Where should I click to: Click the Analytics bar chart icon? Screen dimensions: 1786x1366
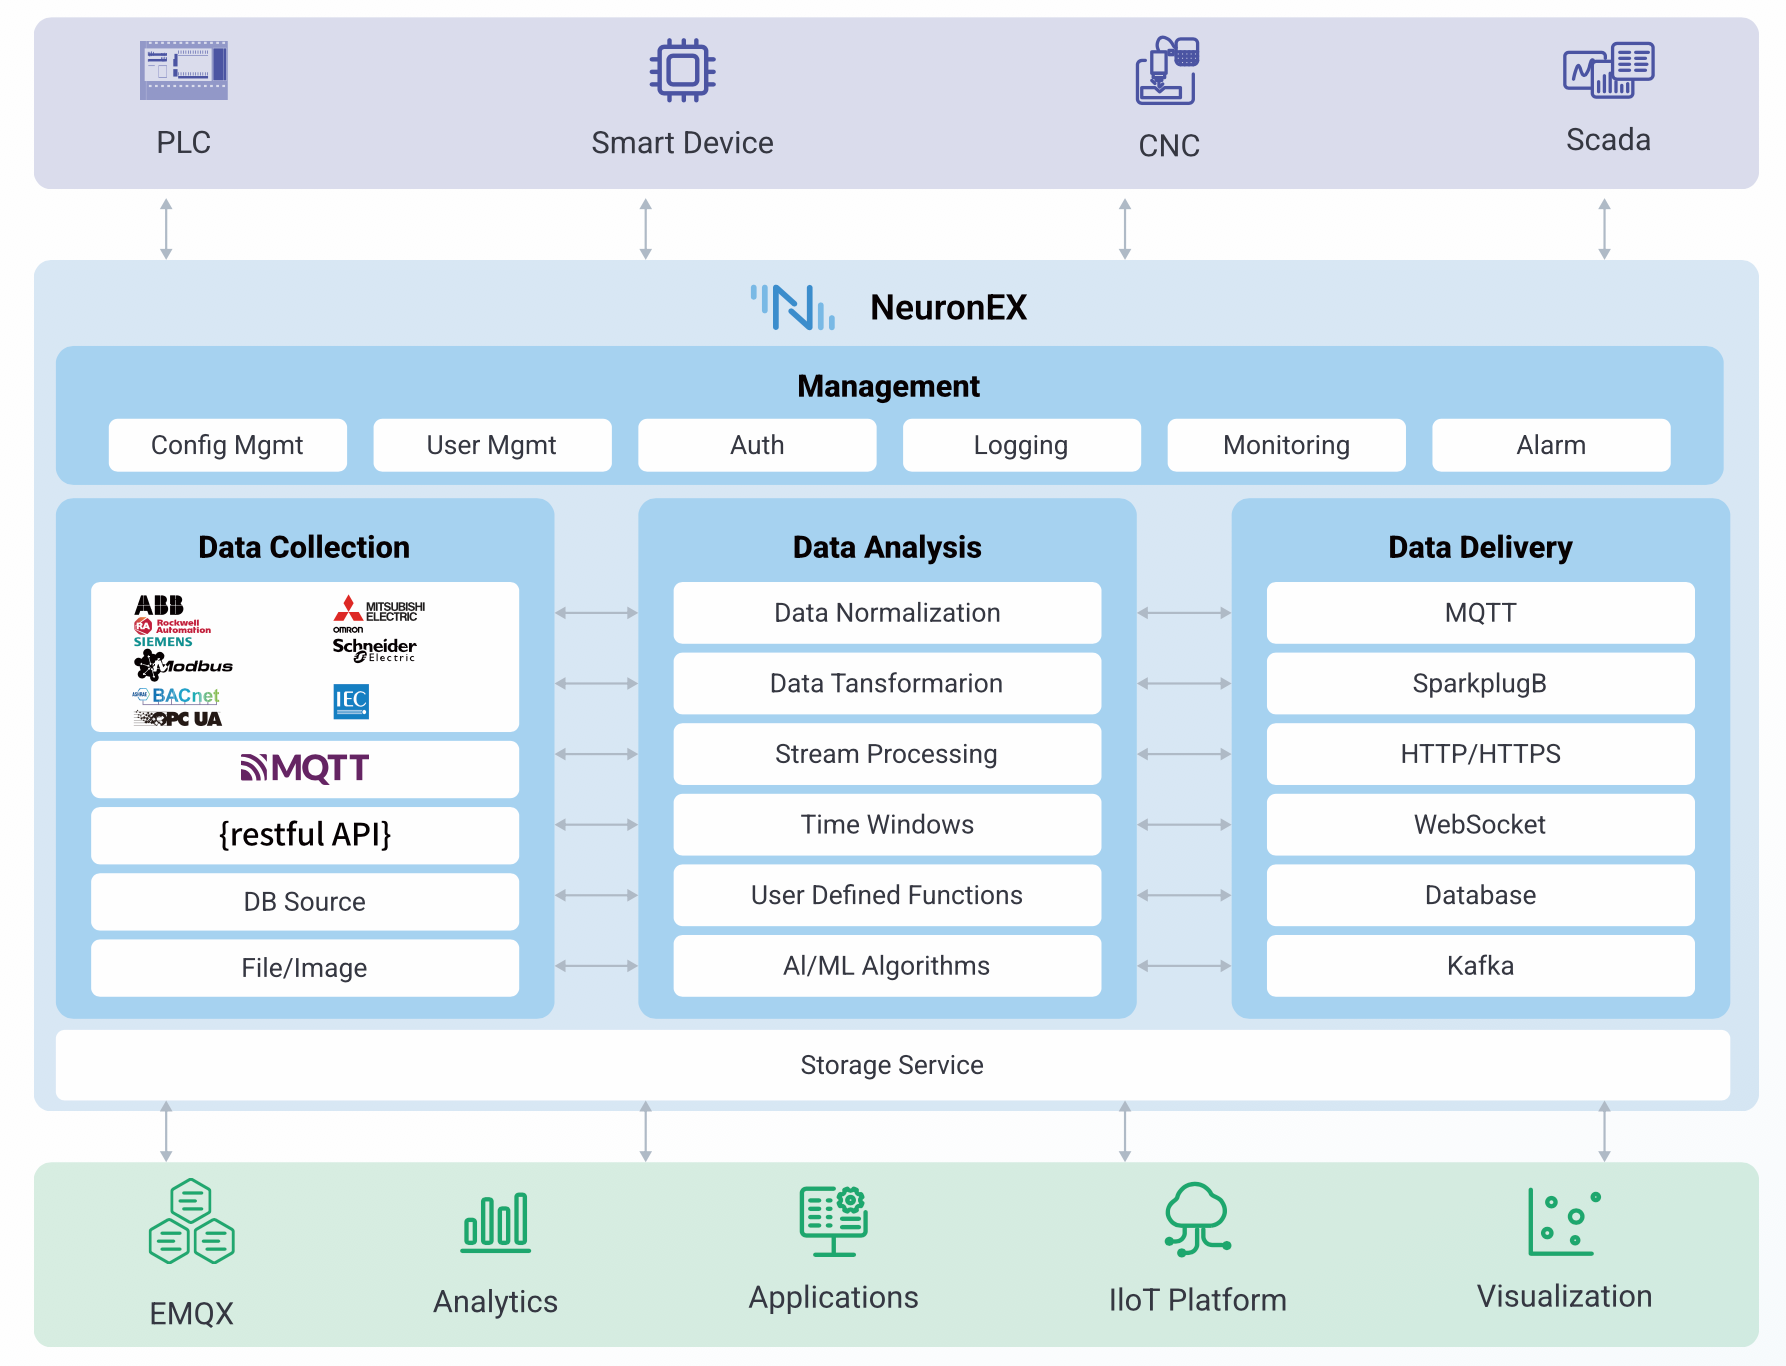pyautogui.click(x=496, y=1222)
